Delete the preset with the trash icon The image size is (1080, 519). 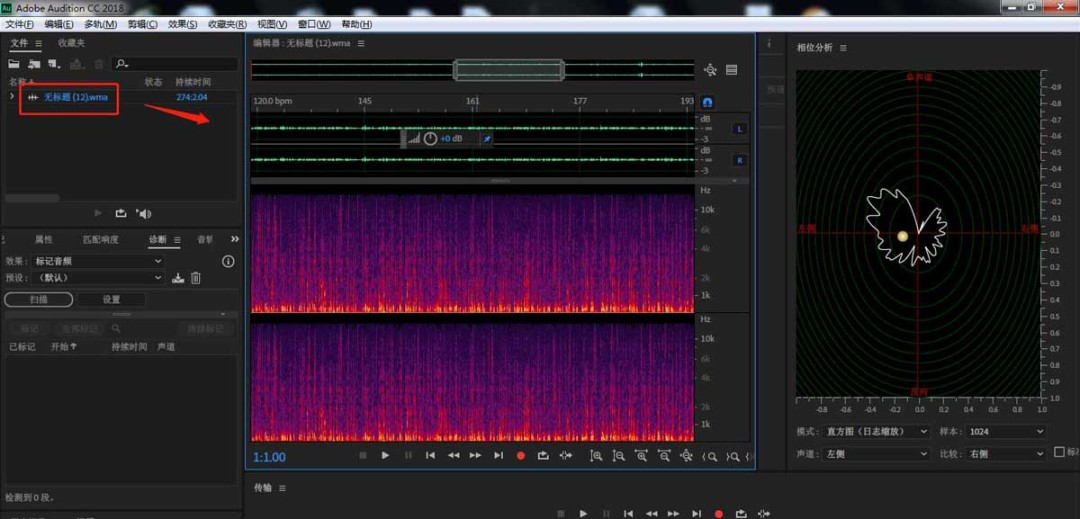pyautogui.click(x=196, y=278)
